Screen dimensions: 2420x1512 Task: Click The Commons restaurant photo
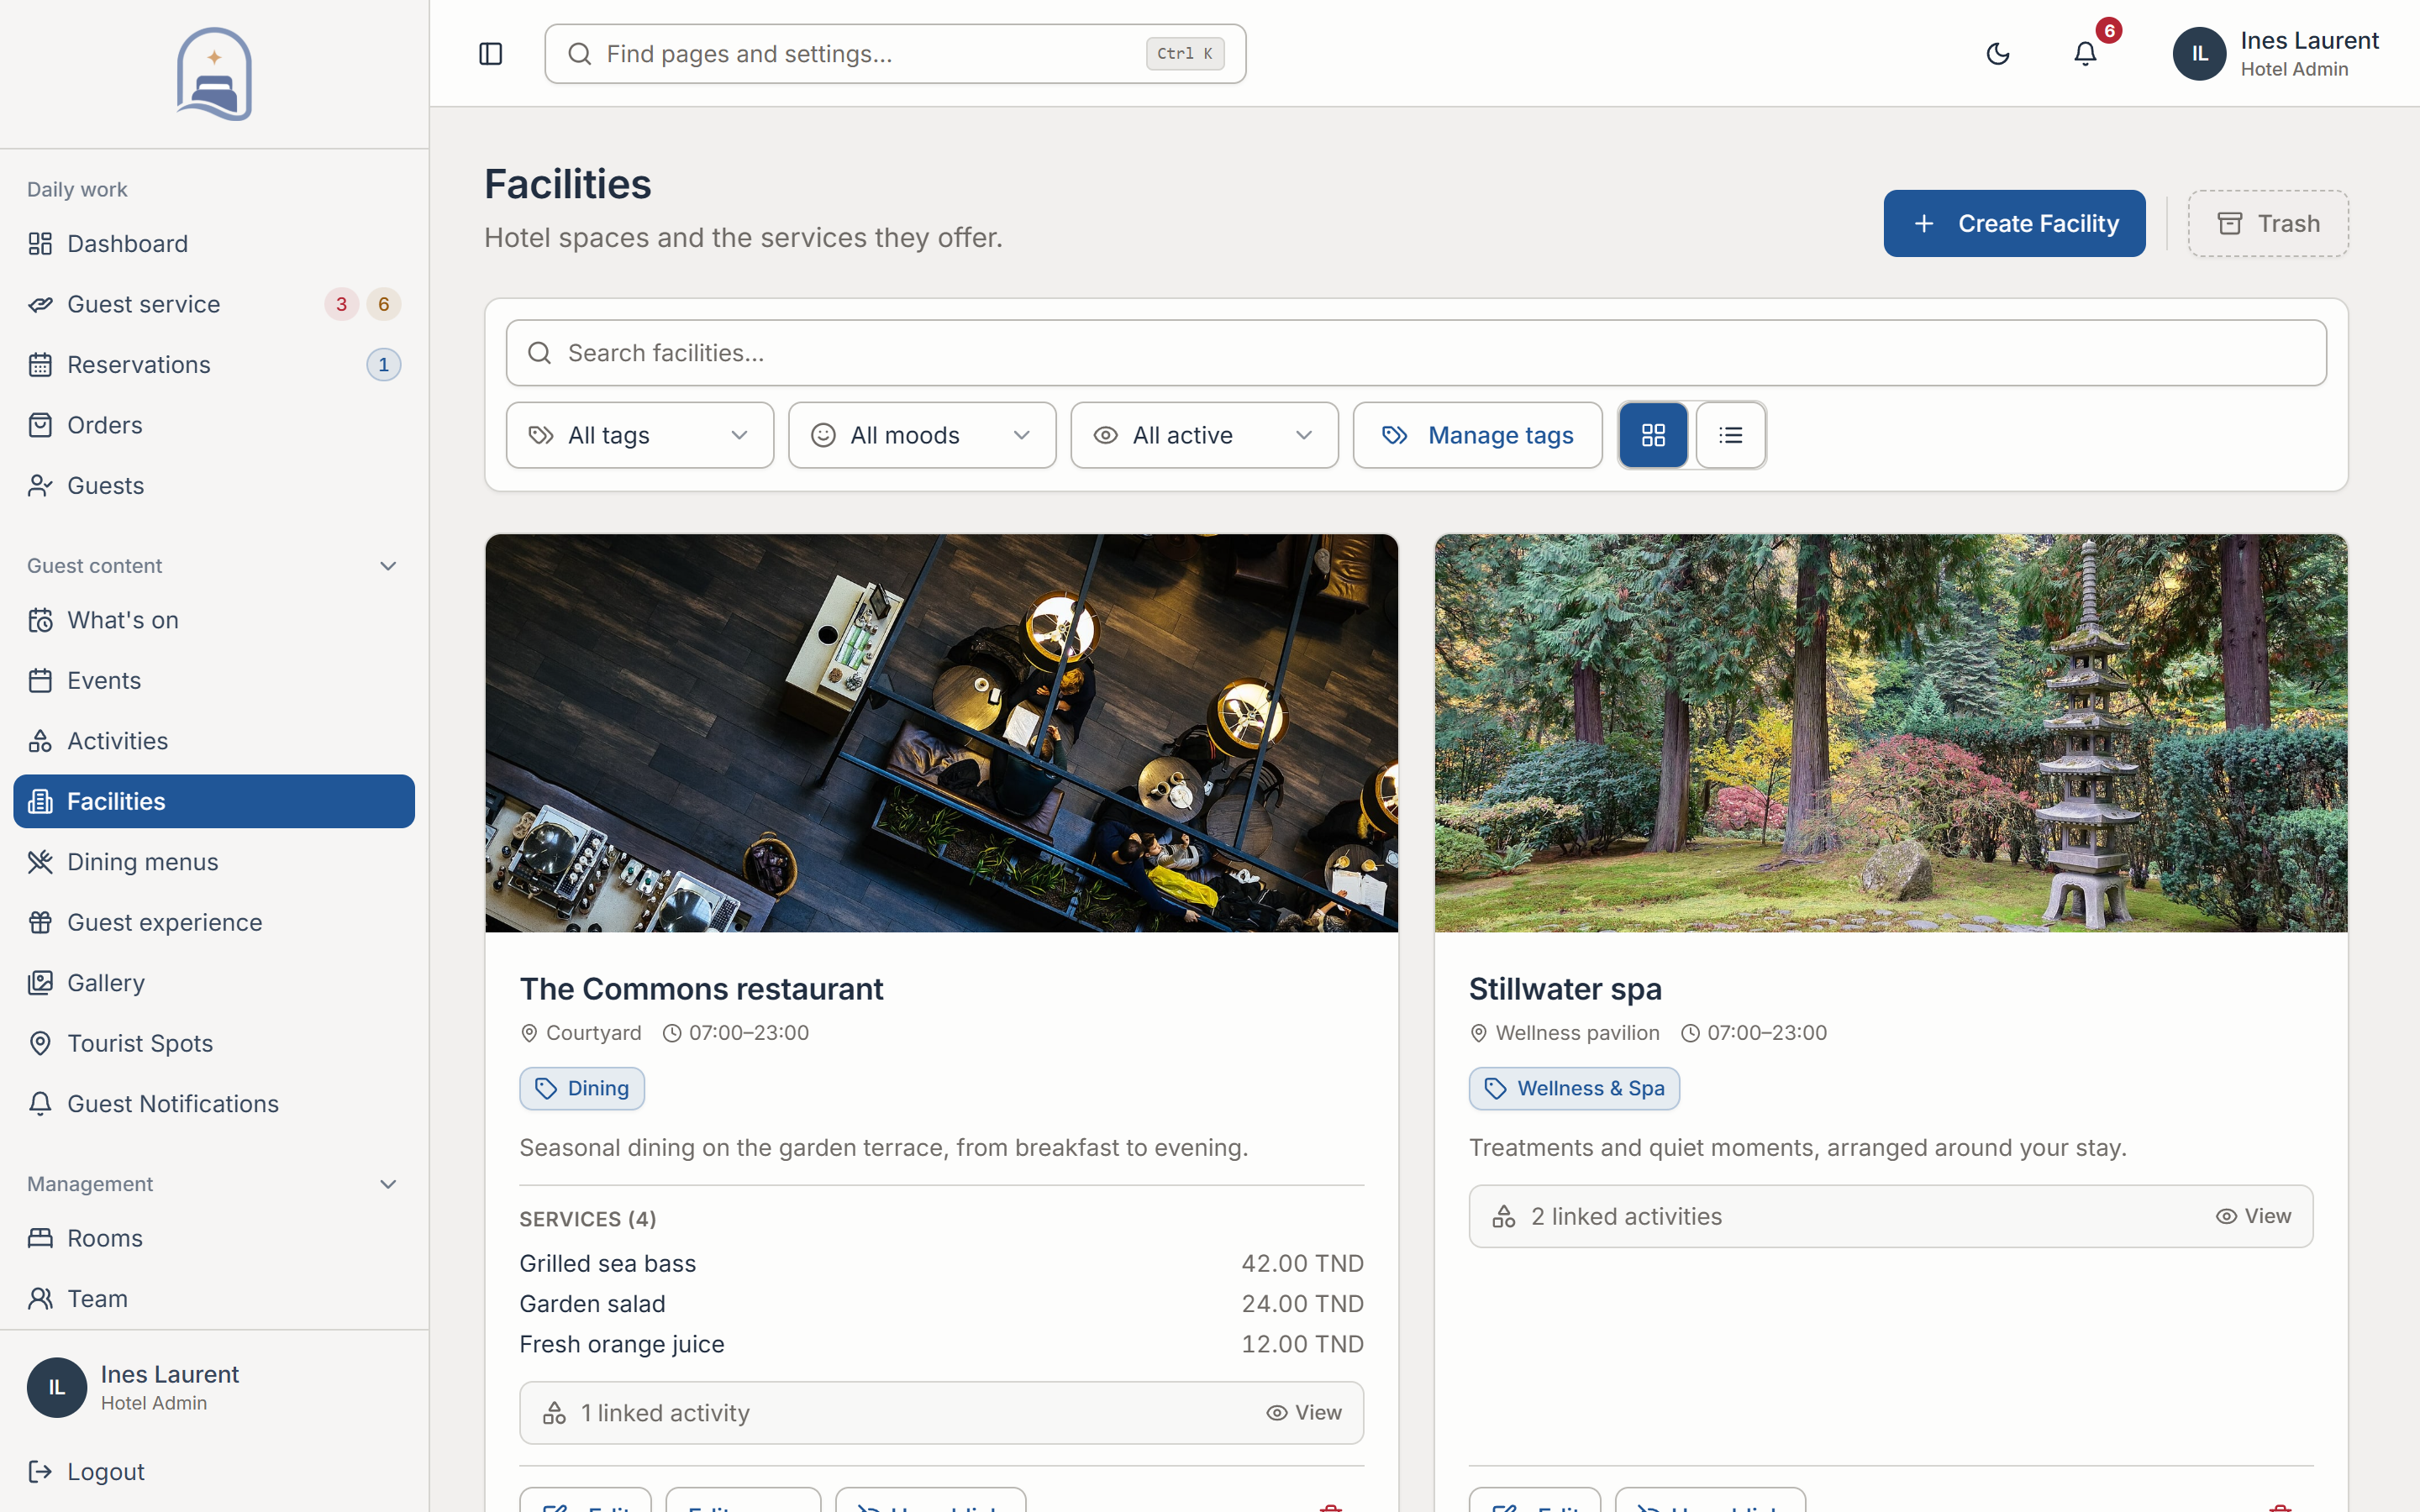tap(942, 733)
